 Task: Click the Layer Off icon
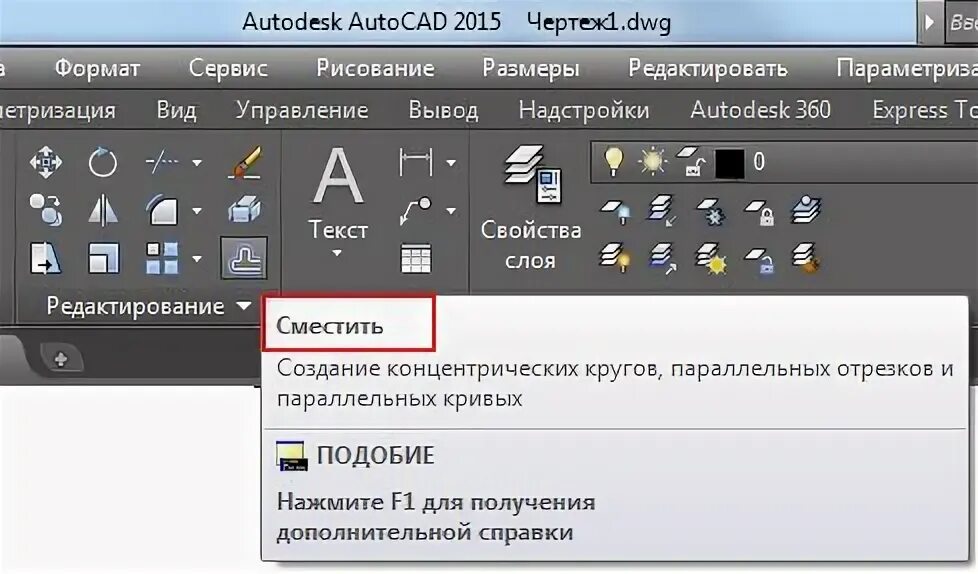(616, 211)
